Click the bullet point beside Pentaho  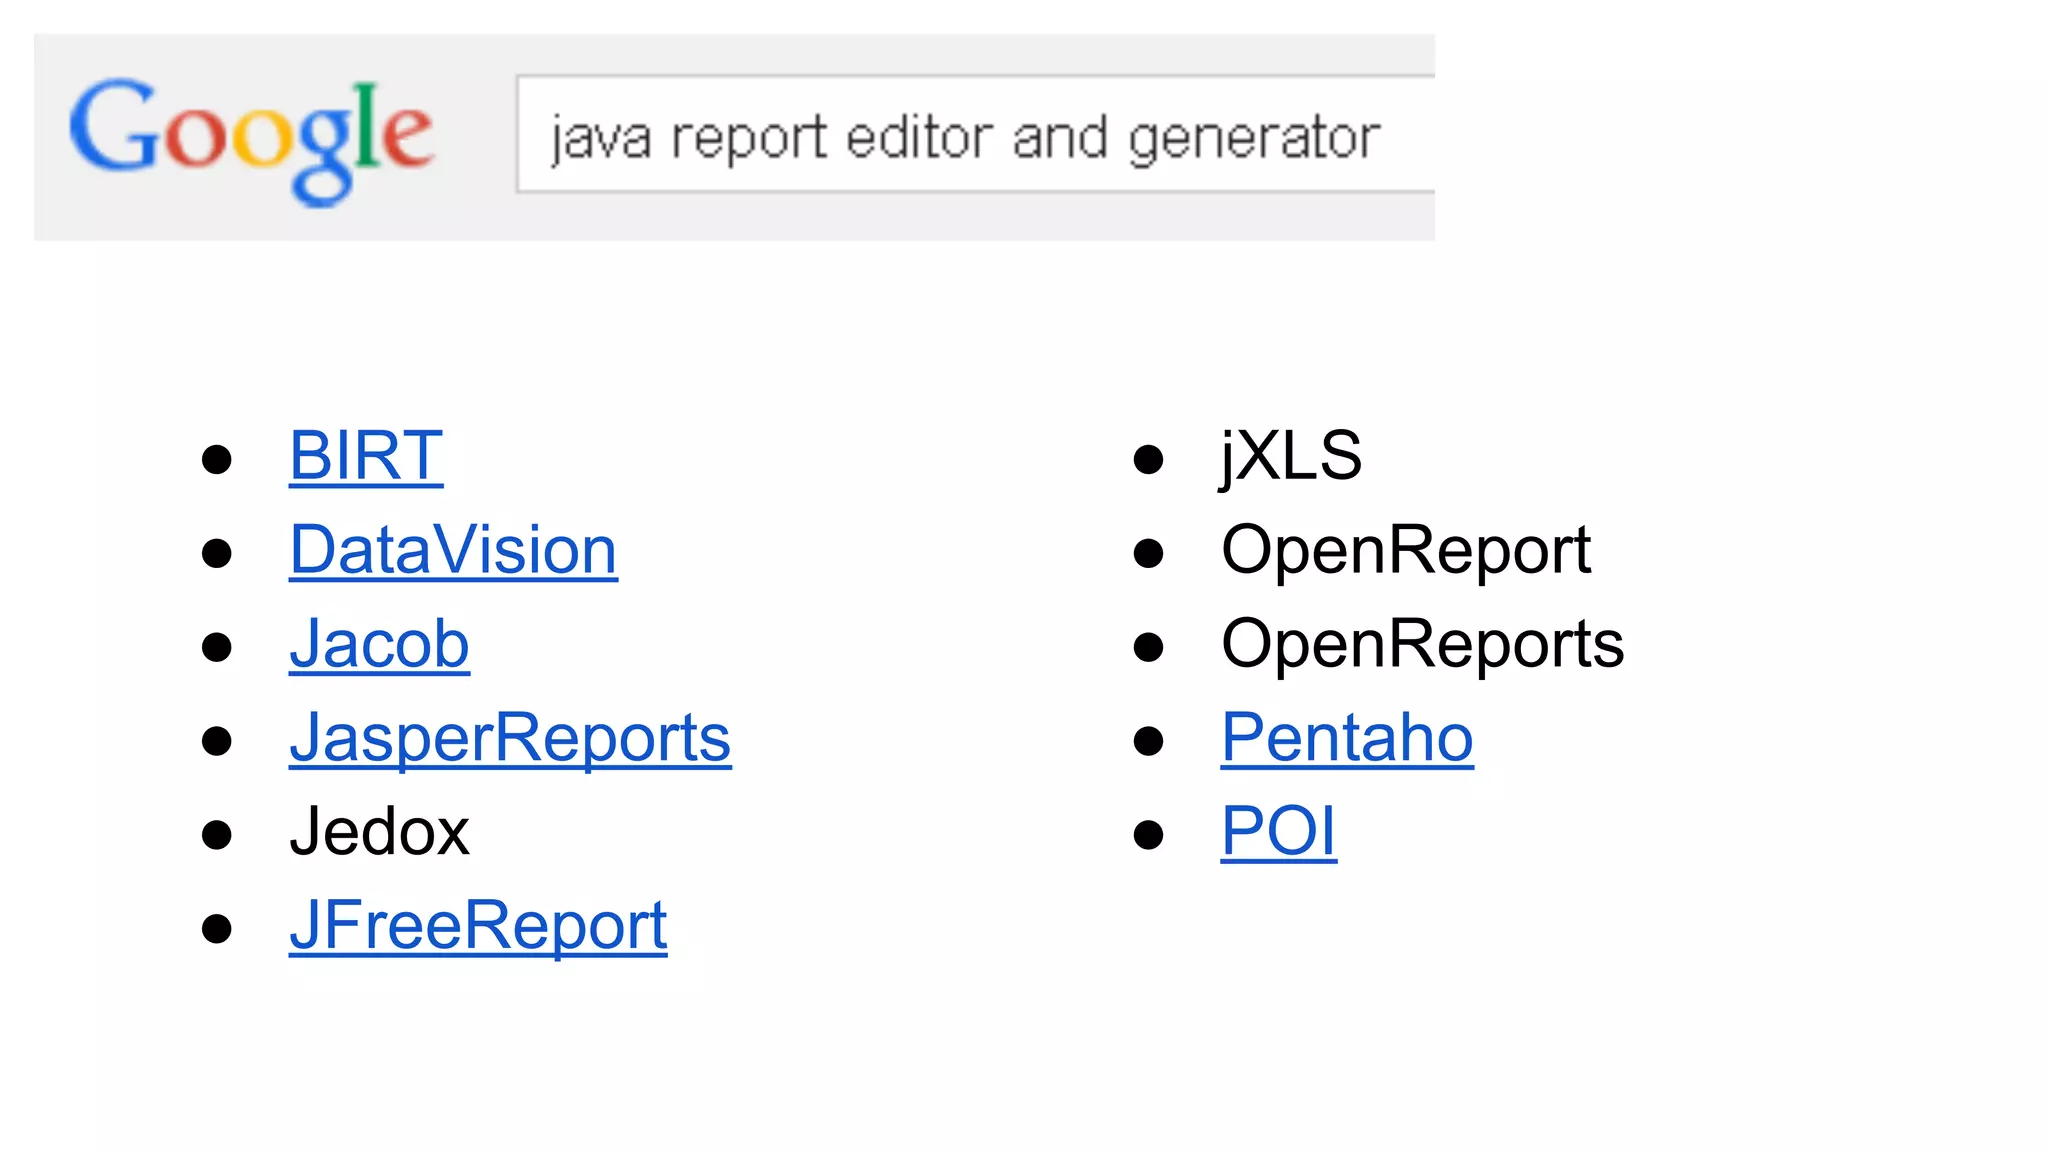[1149, 741]
